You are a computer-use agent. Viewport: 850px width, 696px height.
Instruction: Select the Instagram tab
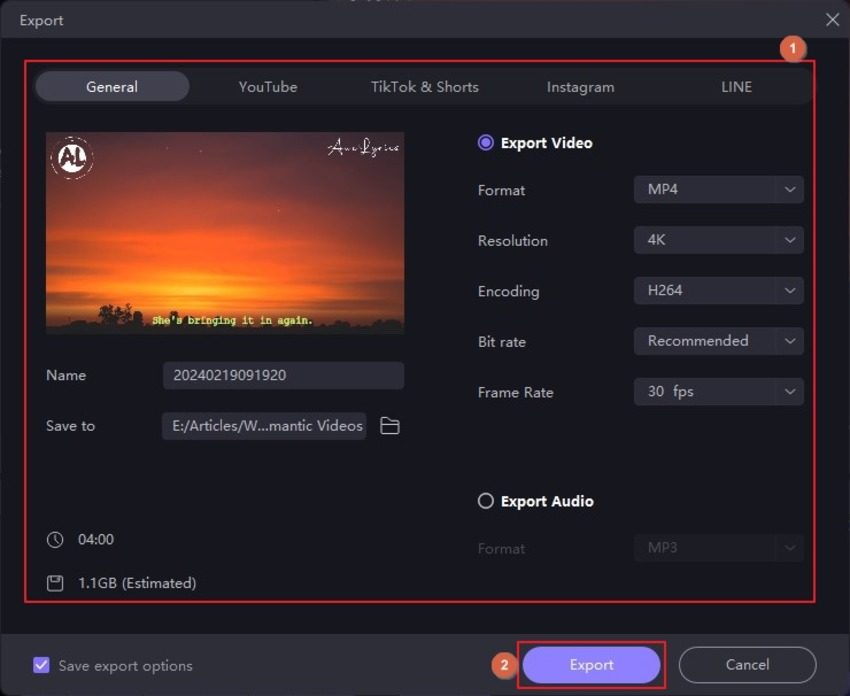click(x=580, y=87)
